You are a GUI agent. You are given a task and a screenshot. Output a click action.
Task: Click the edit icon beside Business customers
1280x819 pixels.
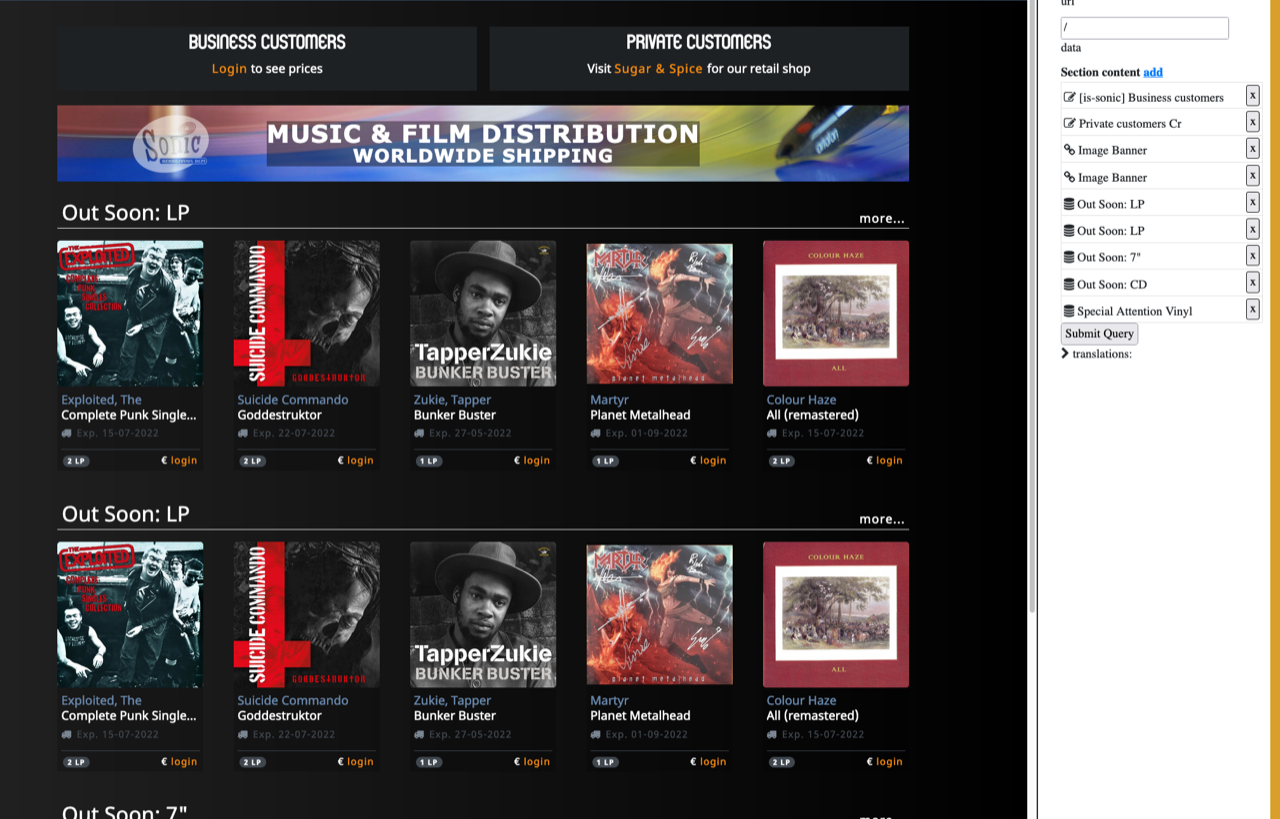pos(1069,97)
